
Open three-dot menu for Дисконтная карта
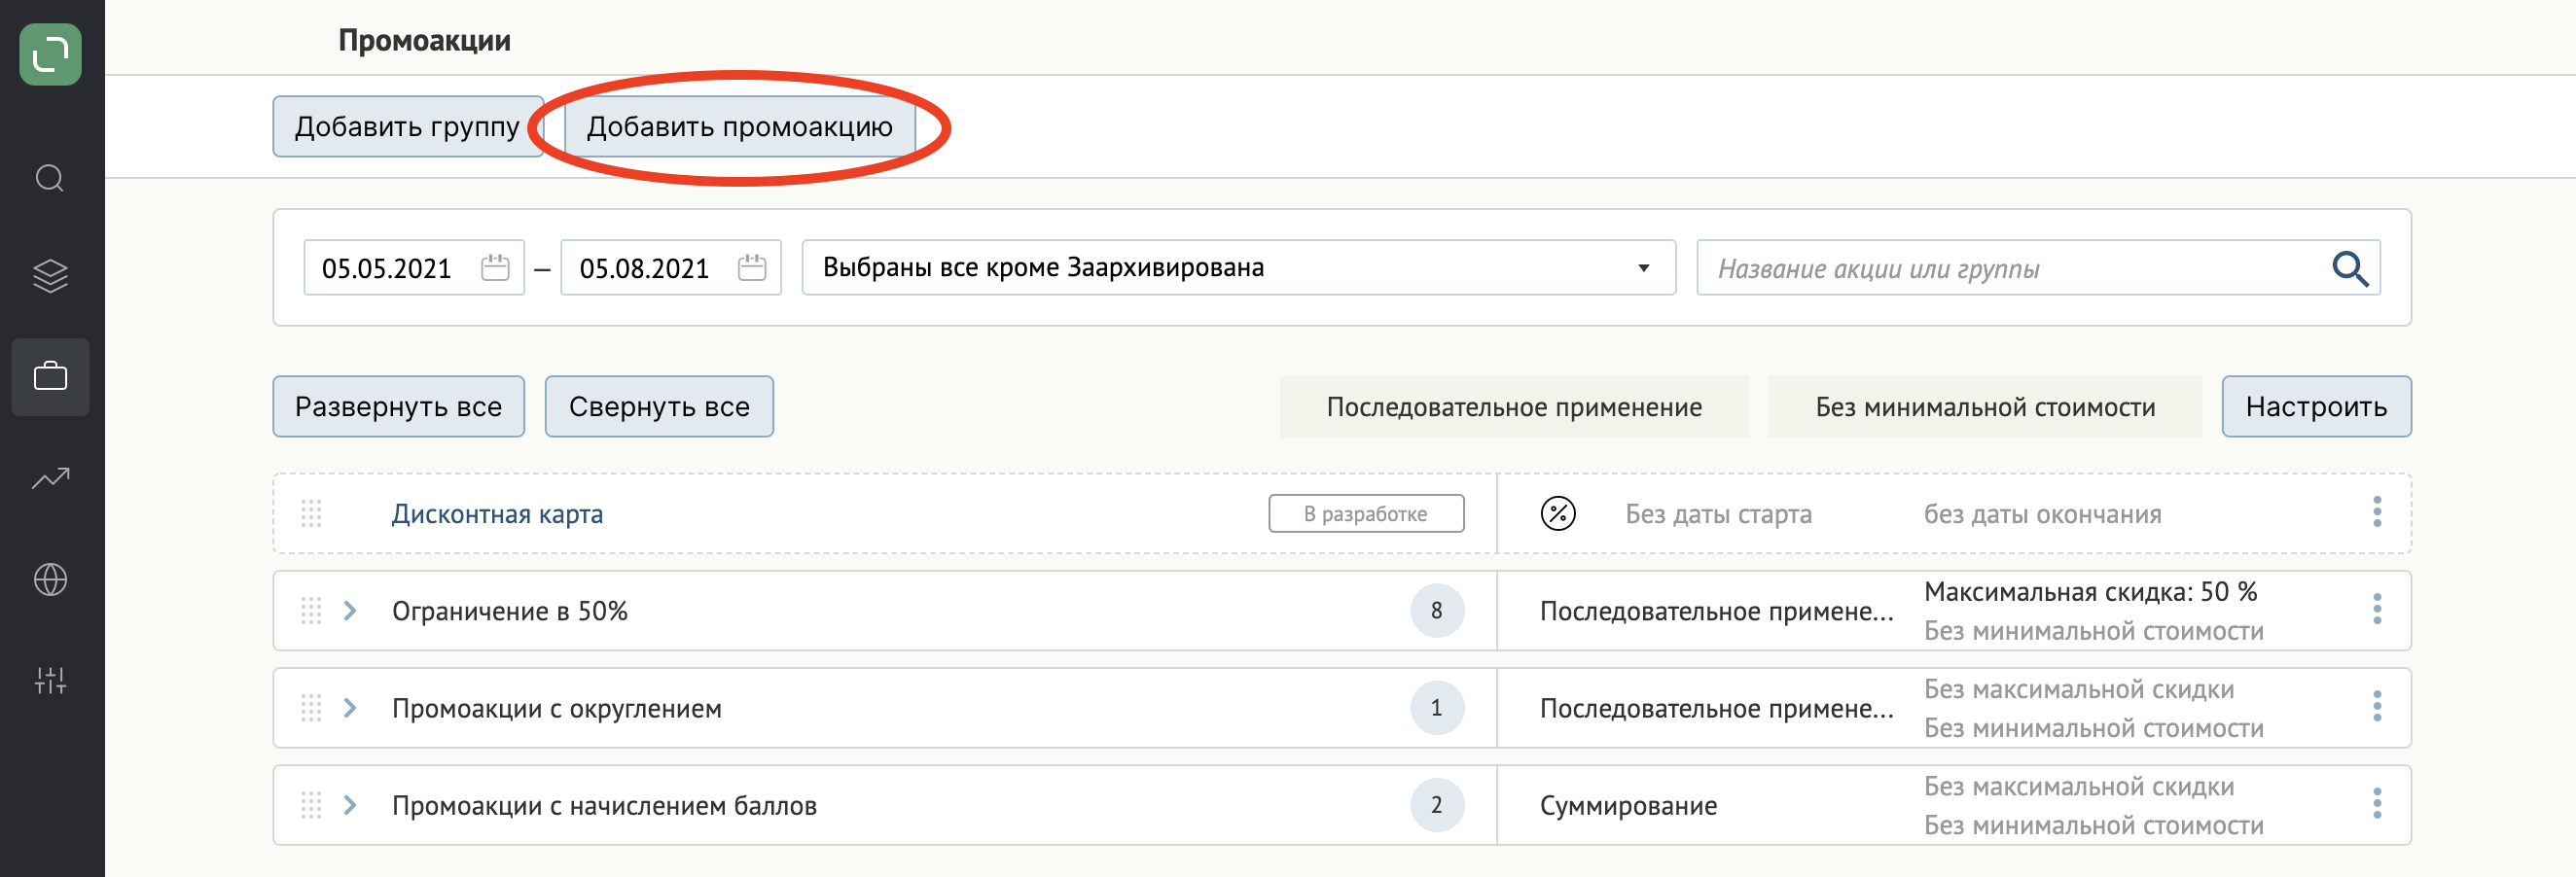[2377, 512]
